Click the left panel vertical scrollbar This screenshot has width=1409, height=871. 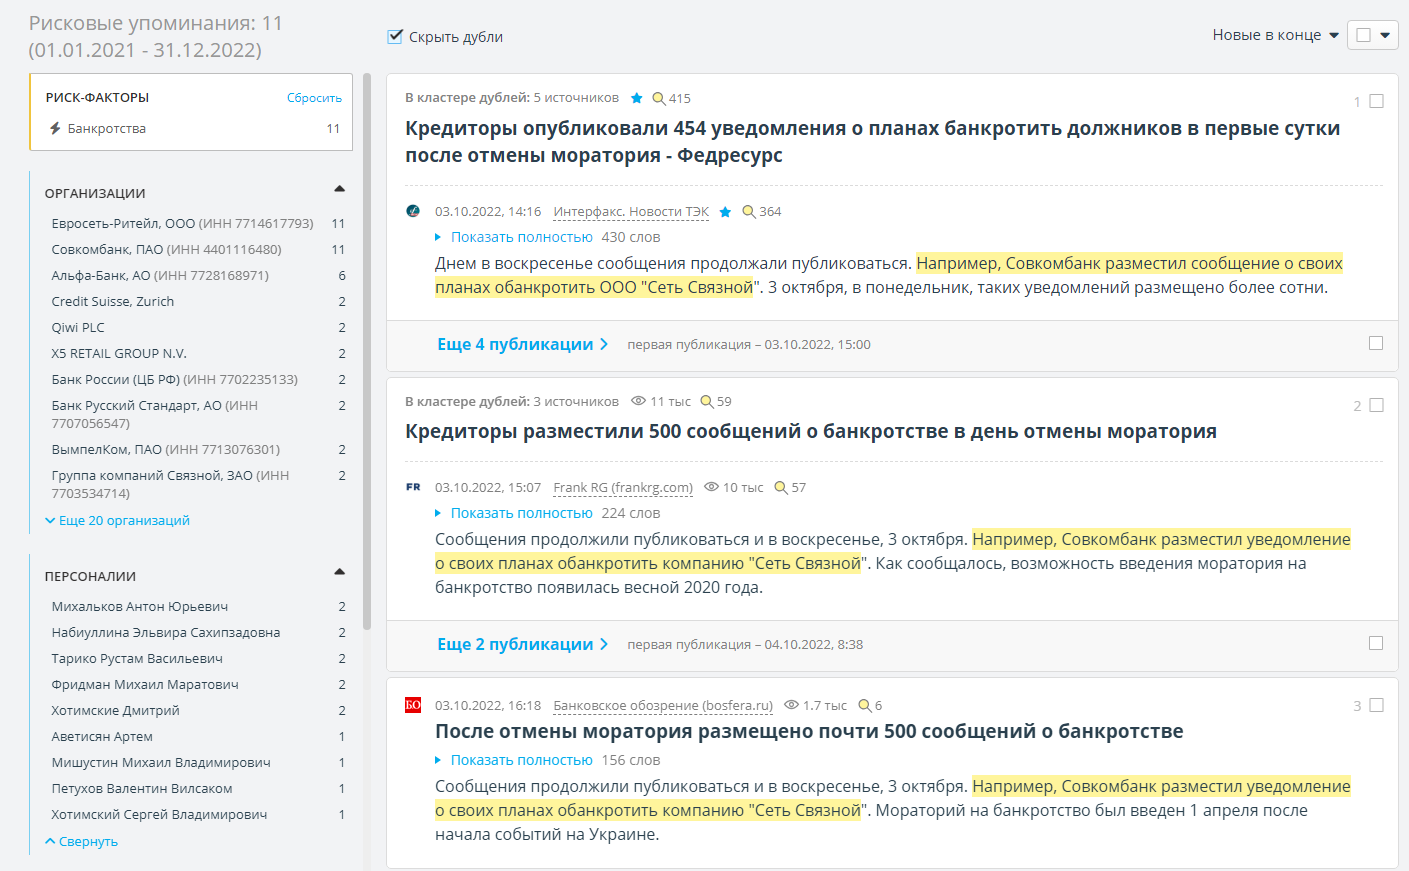[x=367, y=350]
